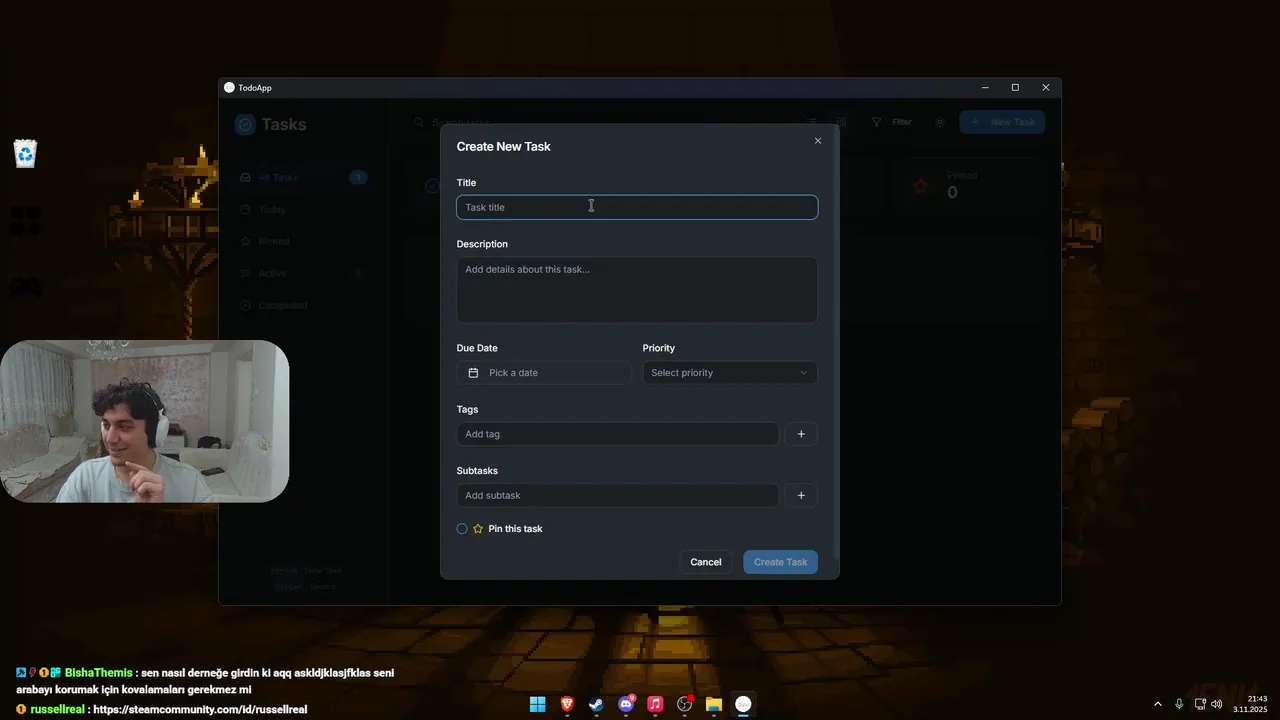
Task: Select Pinned in the sidebar
Action: [304, 241]
